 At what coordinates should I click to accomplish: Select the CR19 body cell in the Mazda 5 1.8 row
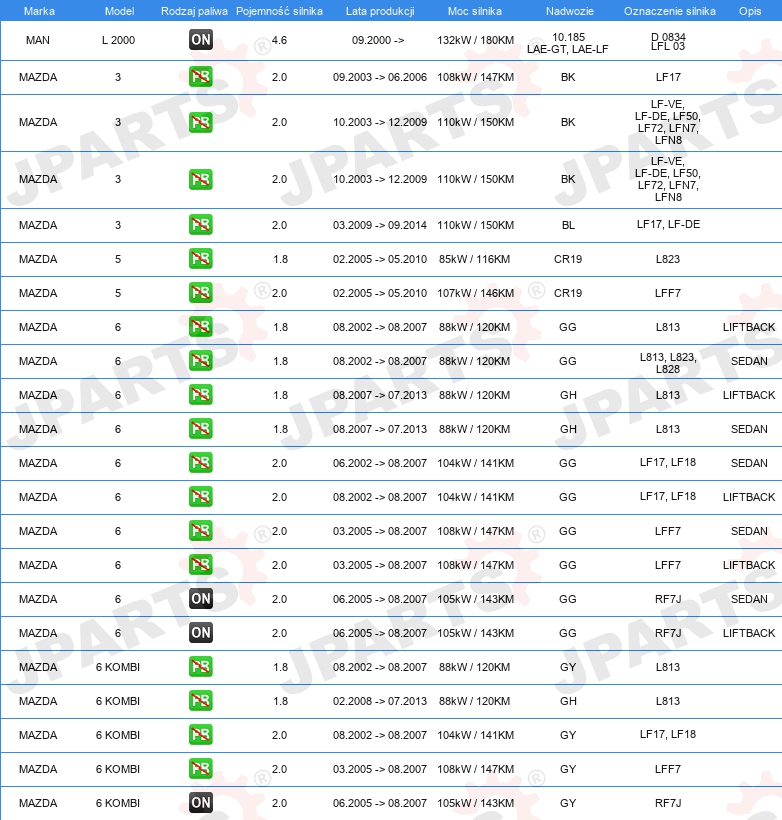pos(568,259)
